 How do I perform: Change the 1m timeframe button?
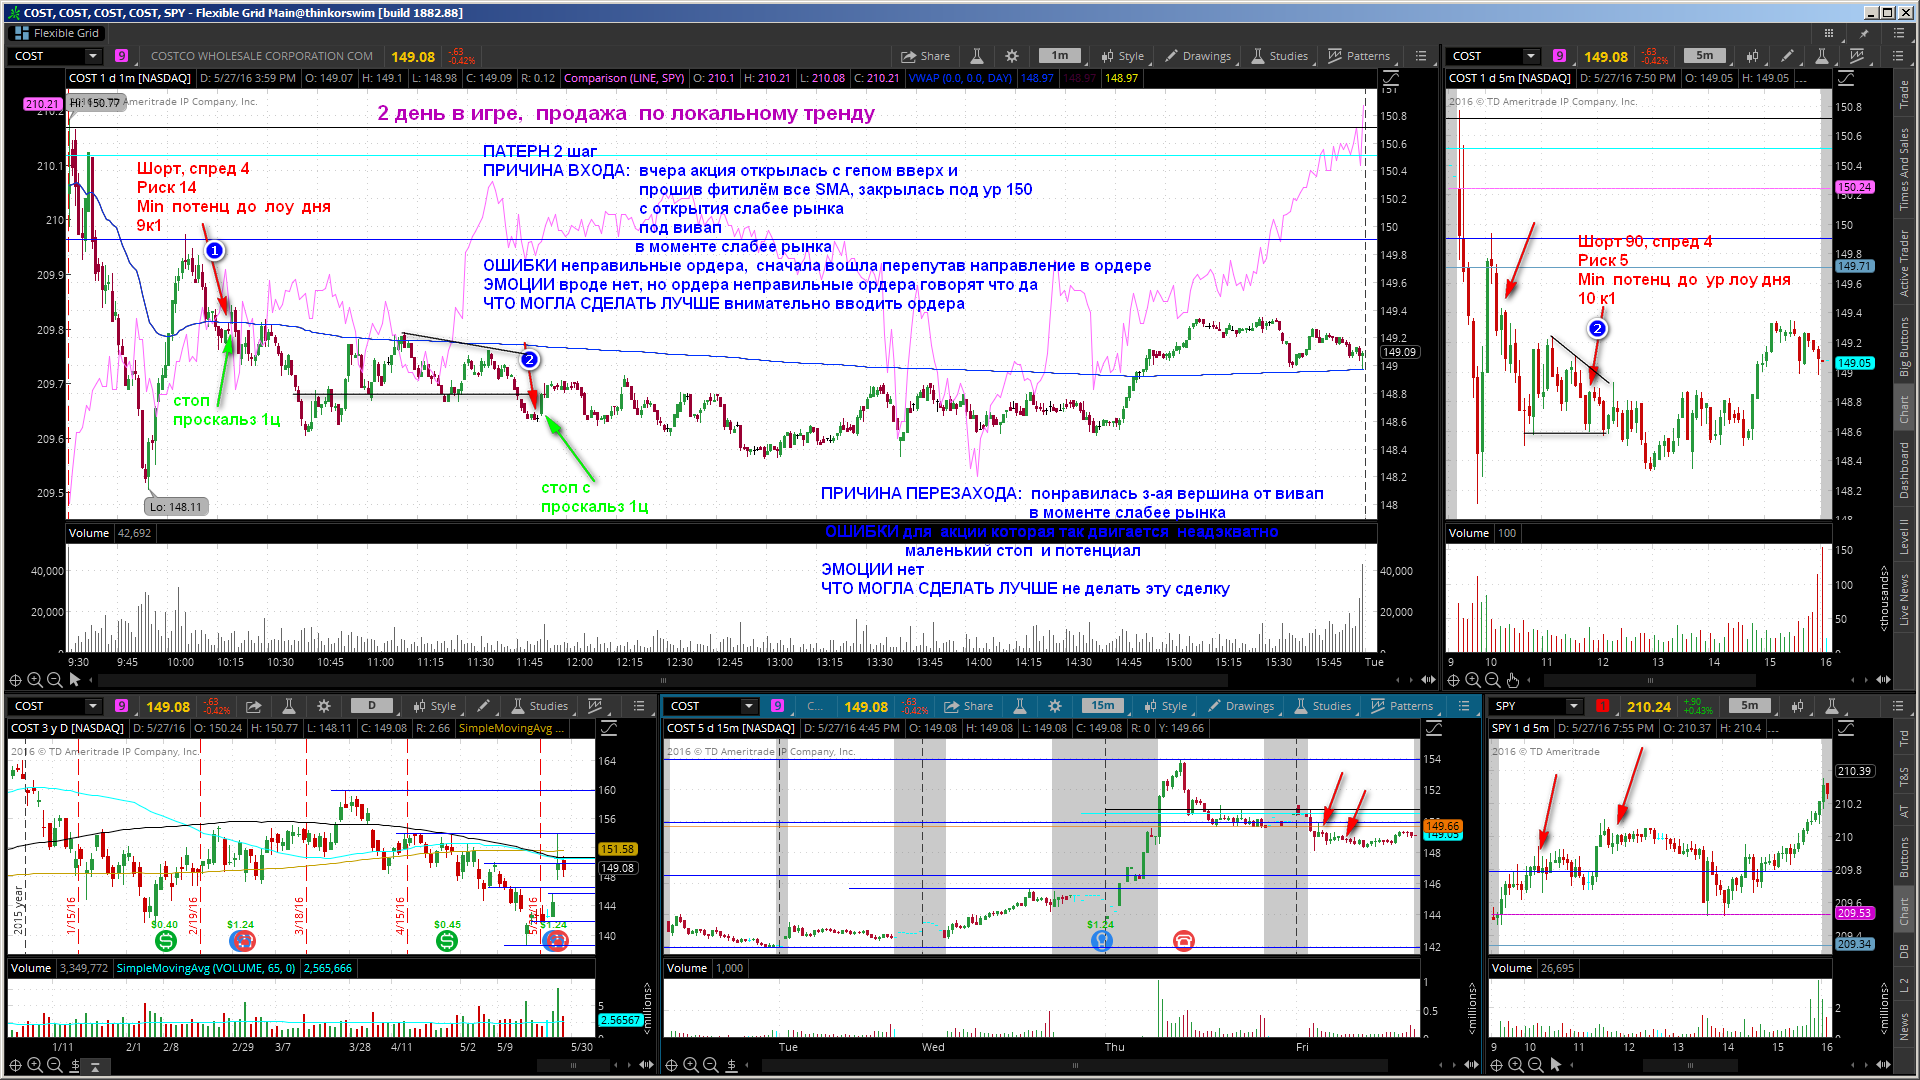[x=1059, y=56]
